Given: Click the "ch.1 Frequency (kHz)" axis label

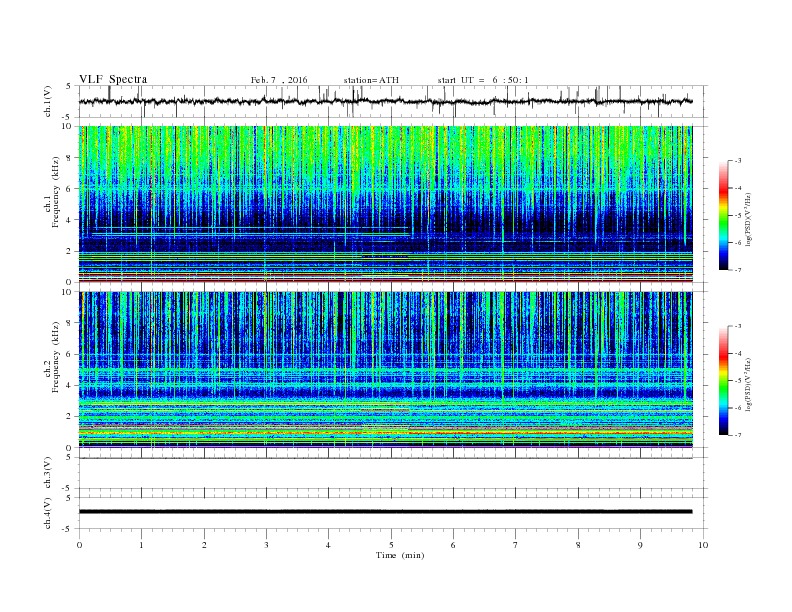Looking at the screenshot, I should pos(51,192).
